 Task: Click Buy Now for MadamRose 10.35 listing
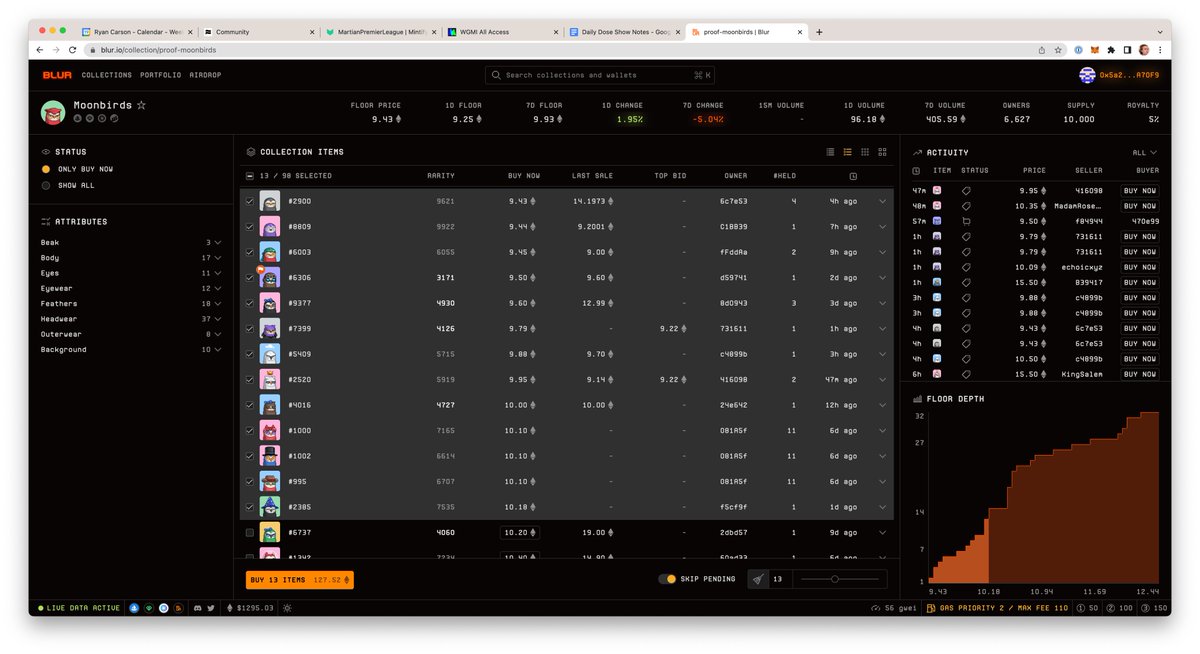1140,206
